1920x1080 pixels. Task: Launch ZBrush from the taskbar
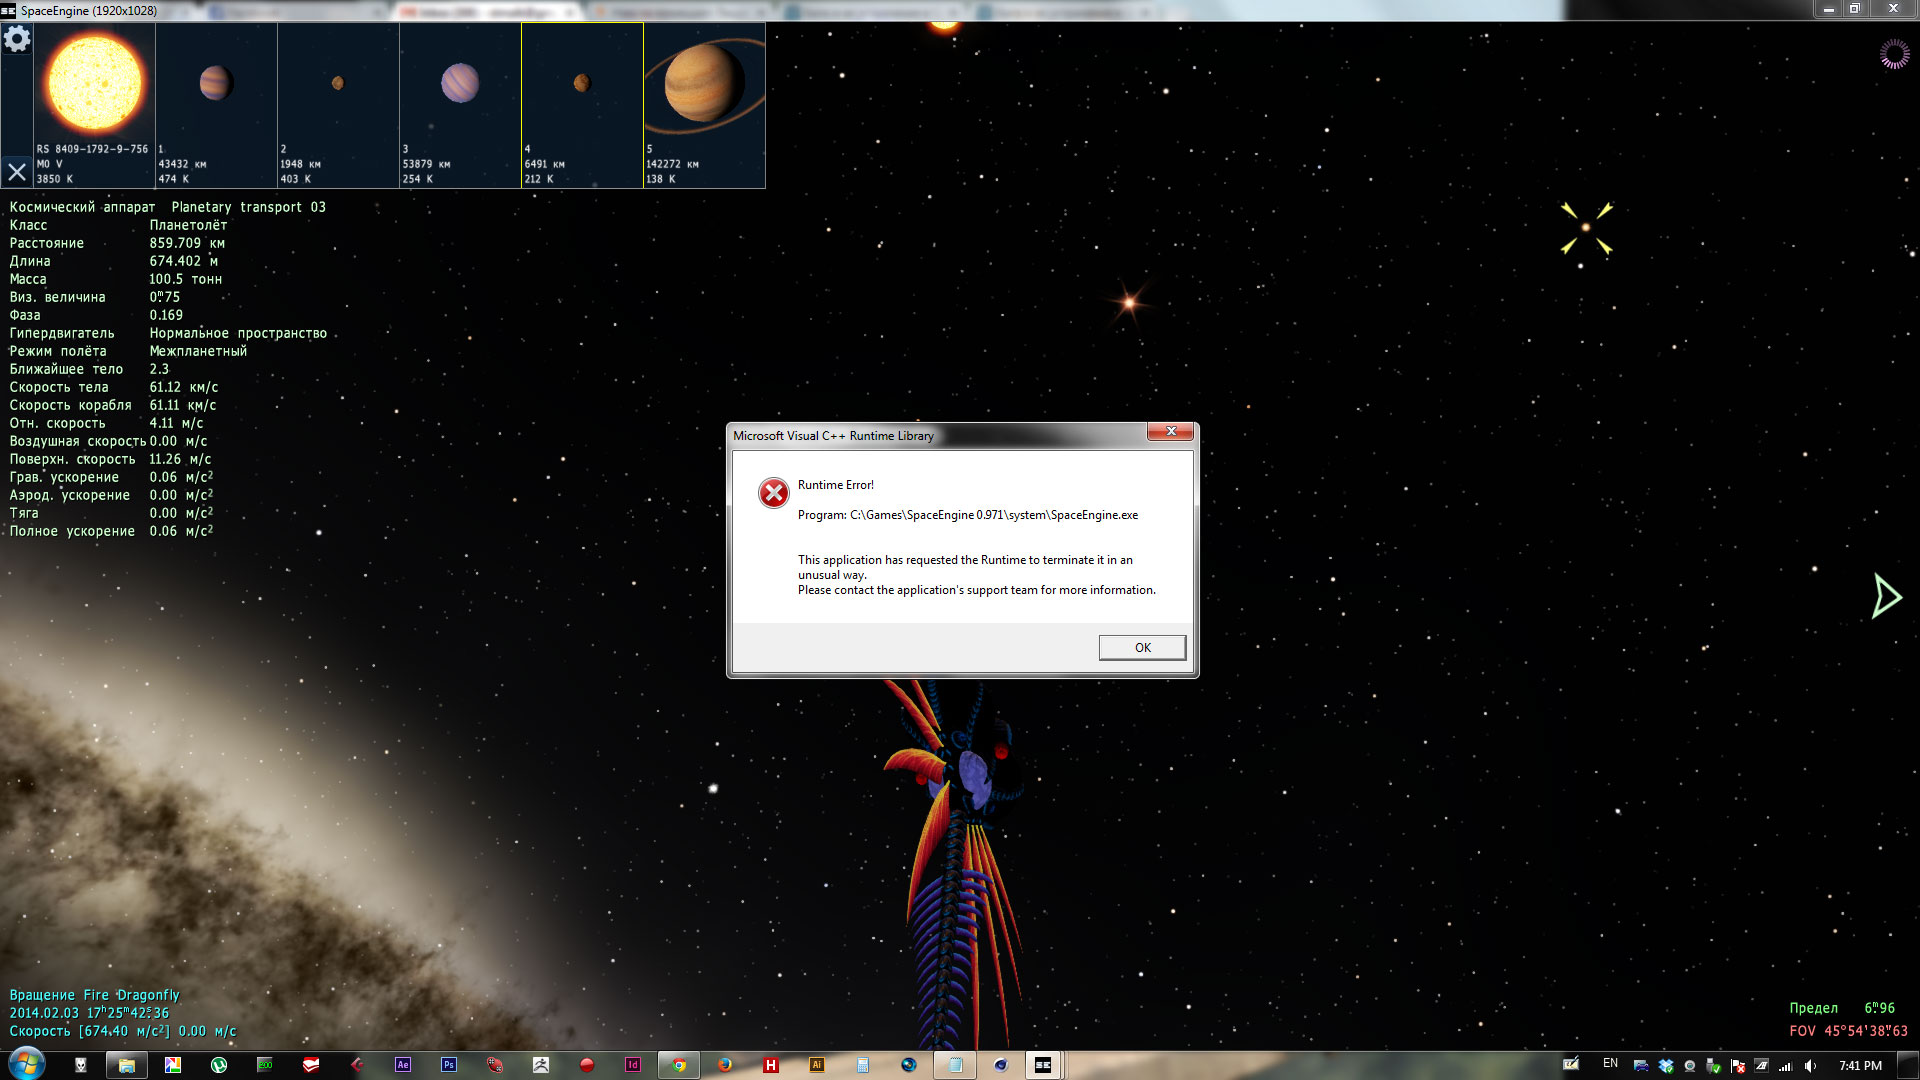pos(541,1065)
